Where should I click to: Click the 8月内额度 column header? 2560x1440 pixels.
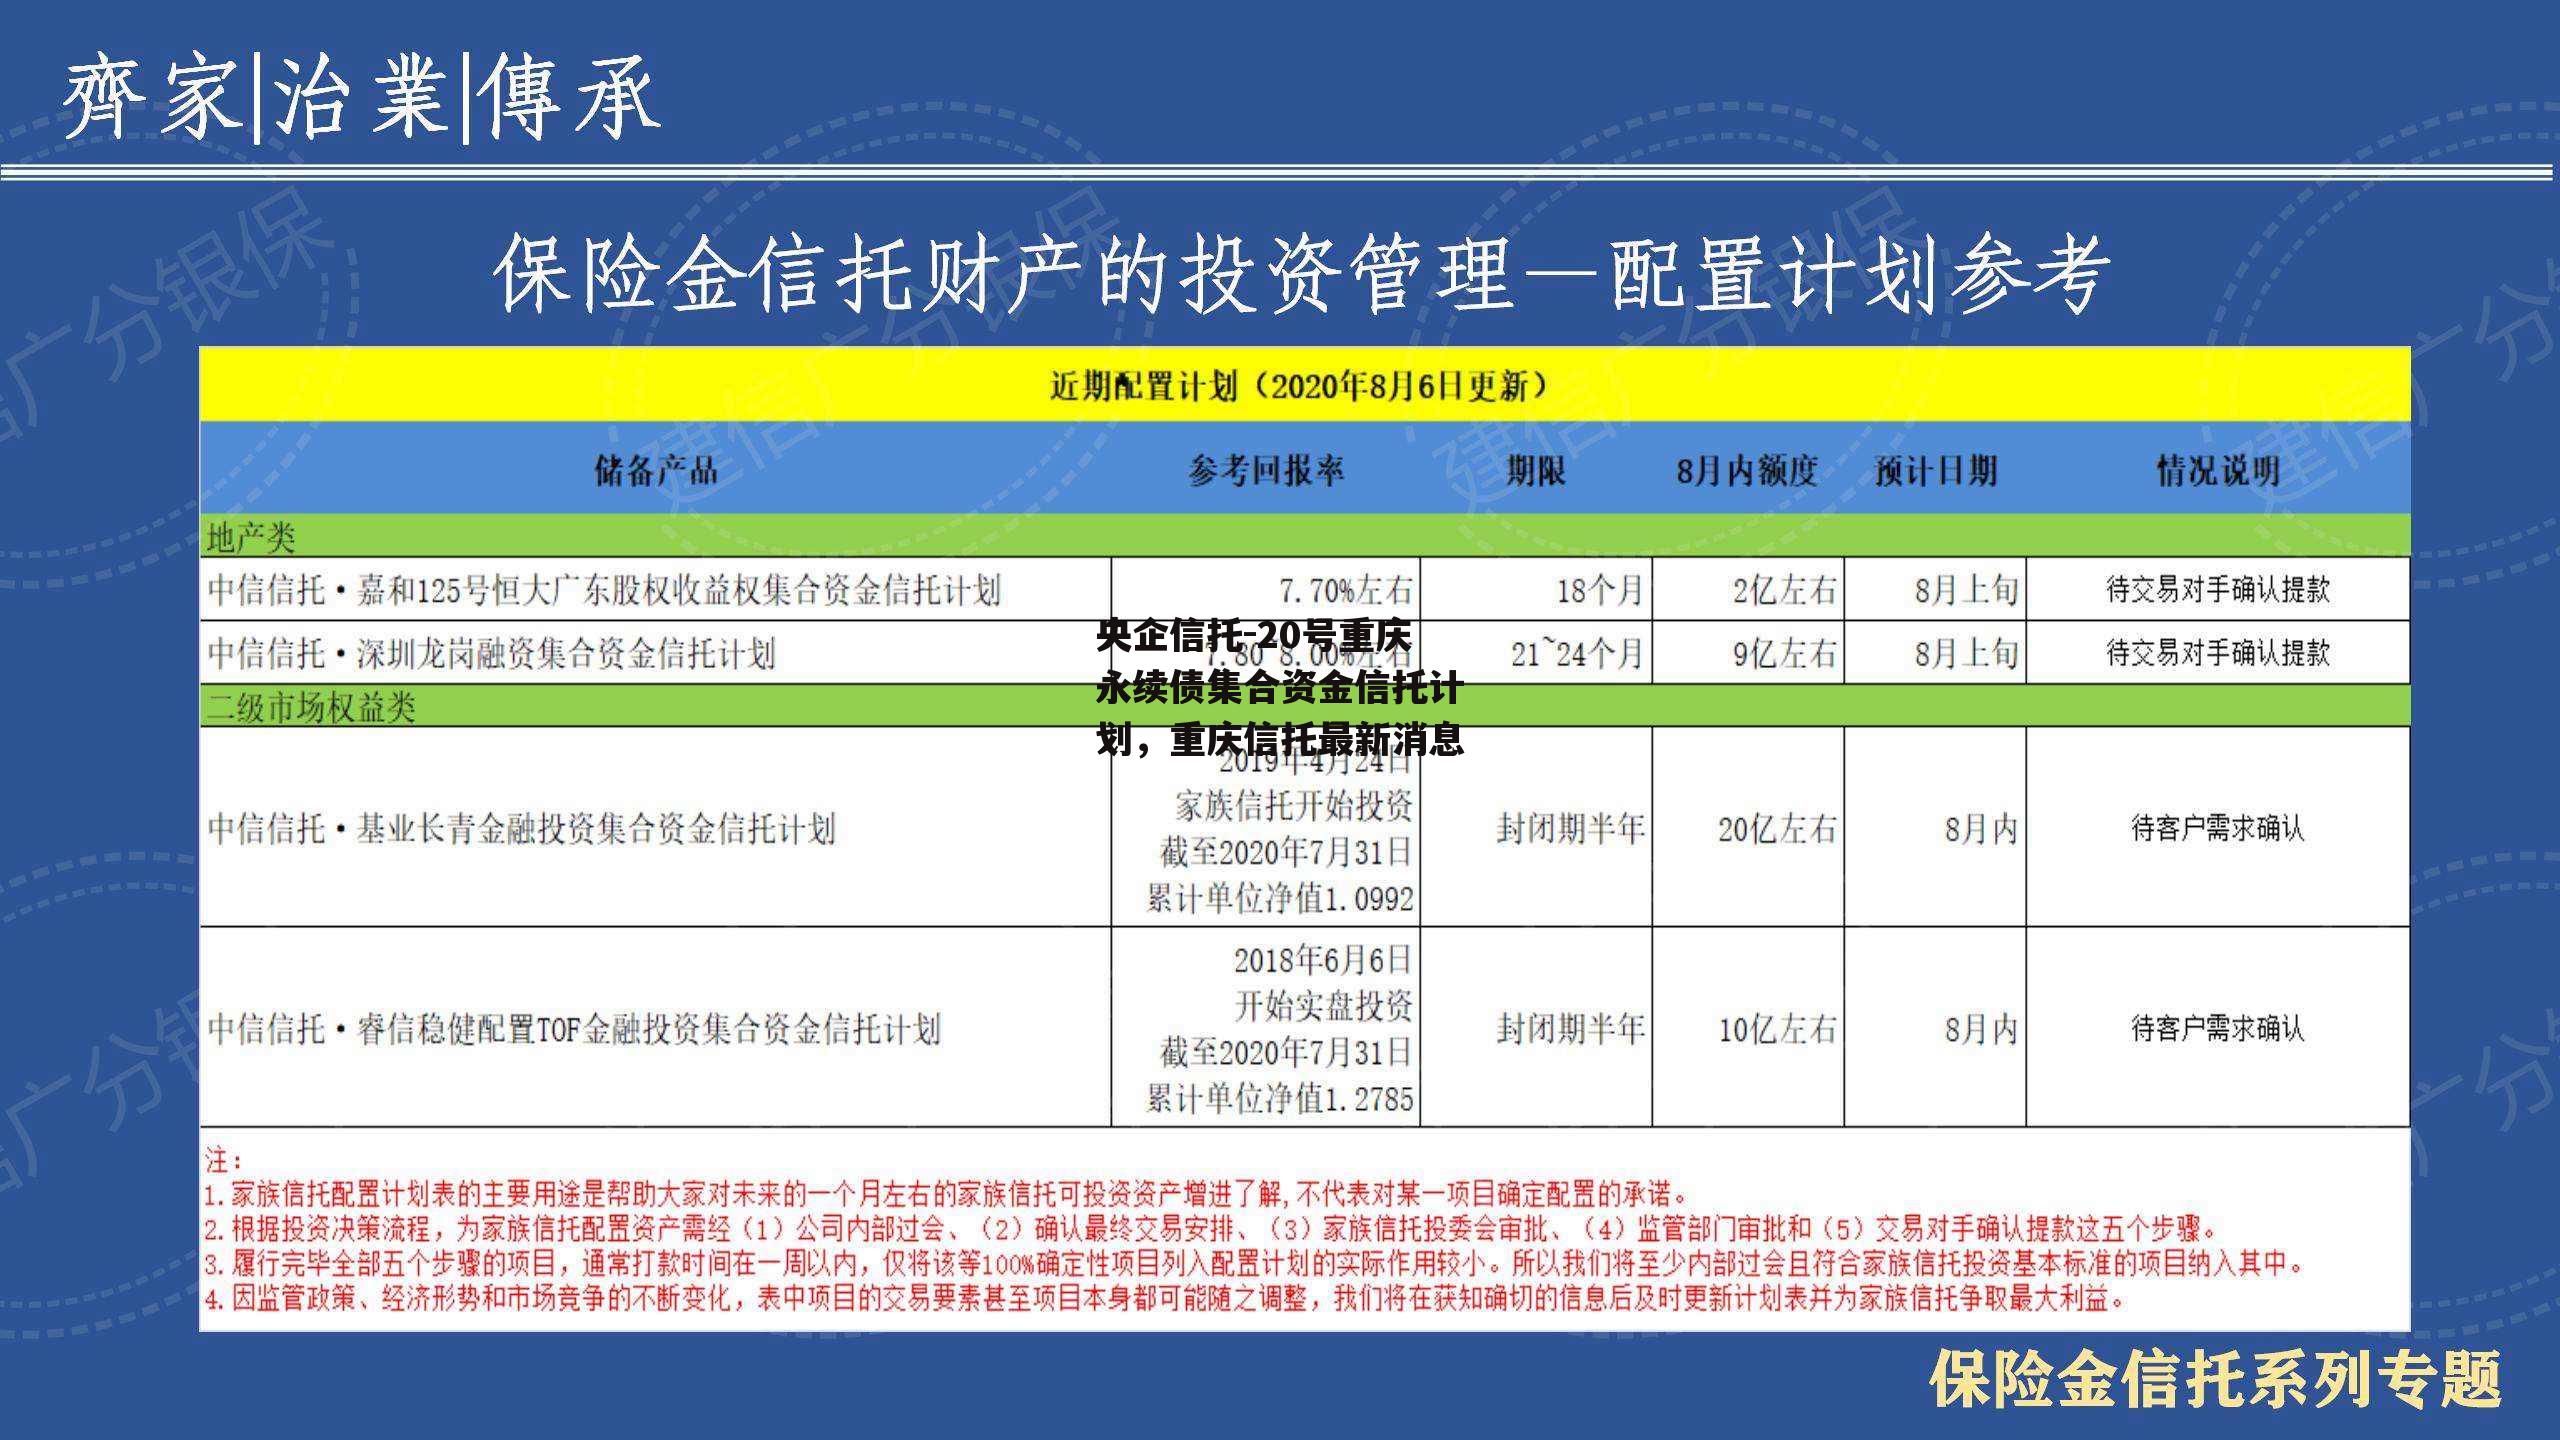click(1747, 469)
